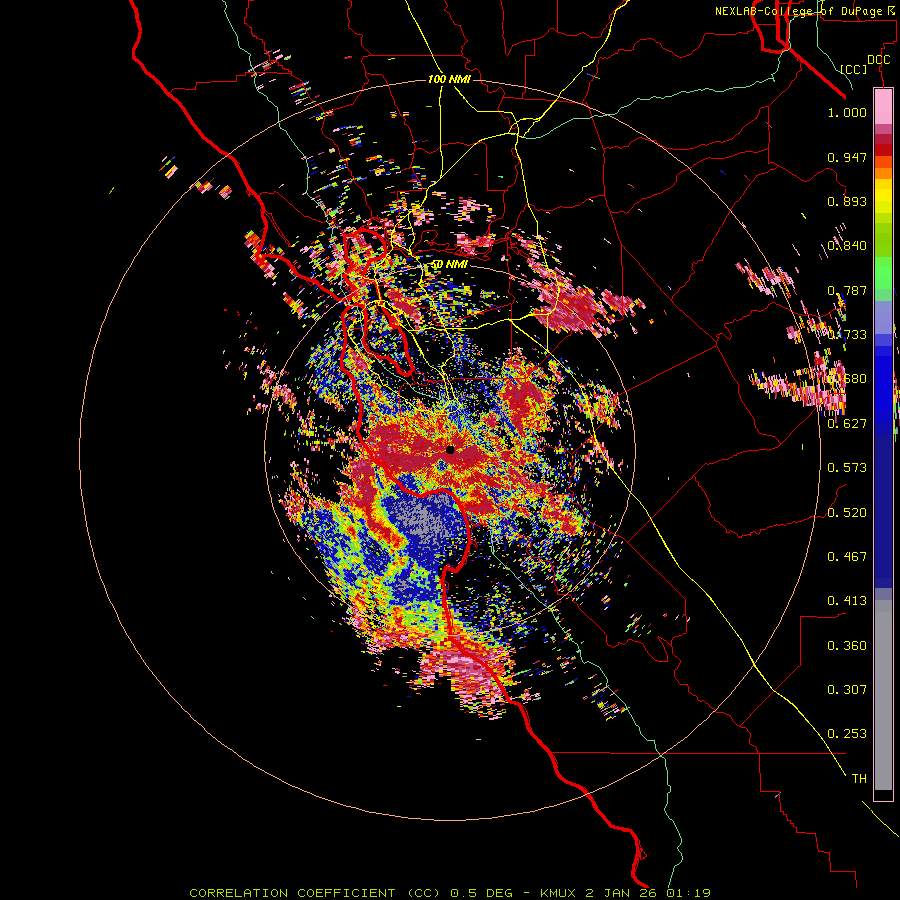Select the 0.627 scale value
Image resolution: width=900 pixels, height=900 pixels.
(847, 424)
